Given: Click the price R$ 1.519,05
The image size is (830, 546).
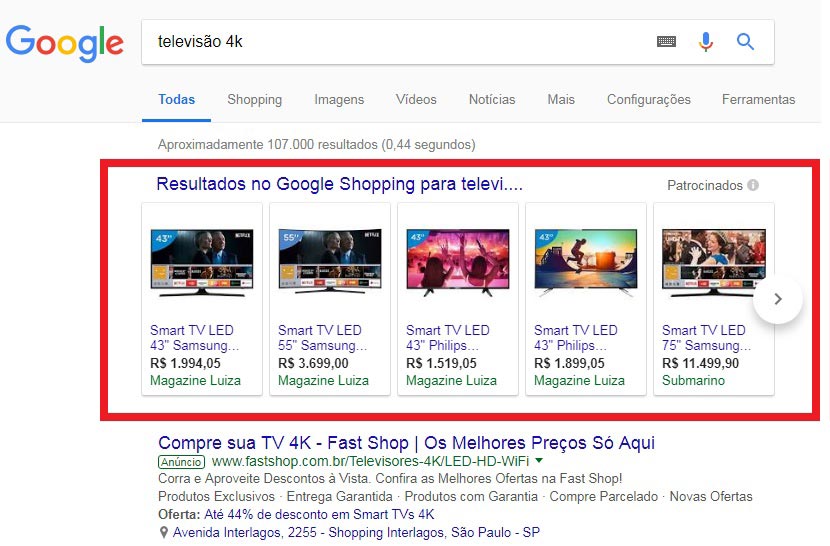Looking at the screenshot, I should (441, 363).
